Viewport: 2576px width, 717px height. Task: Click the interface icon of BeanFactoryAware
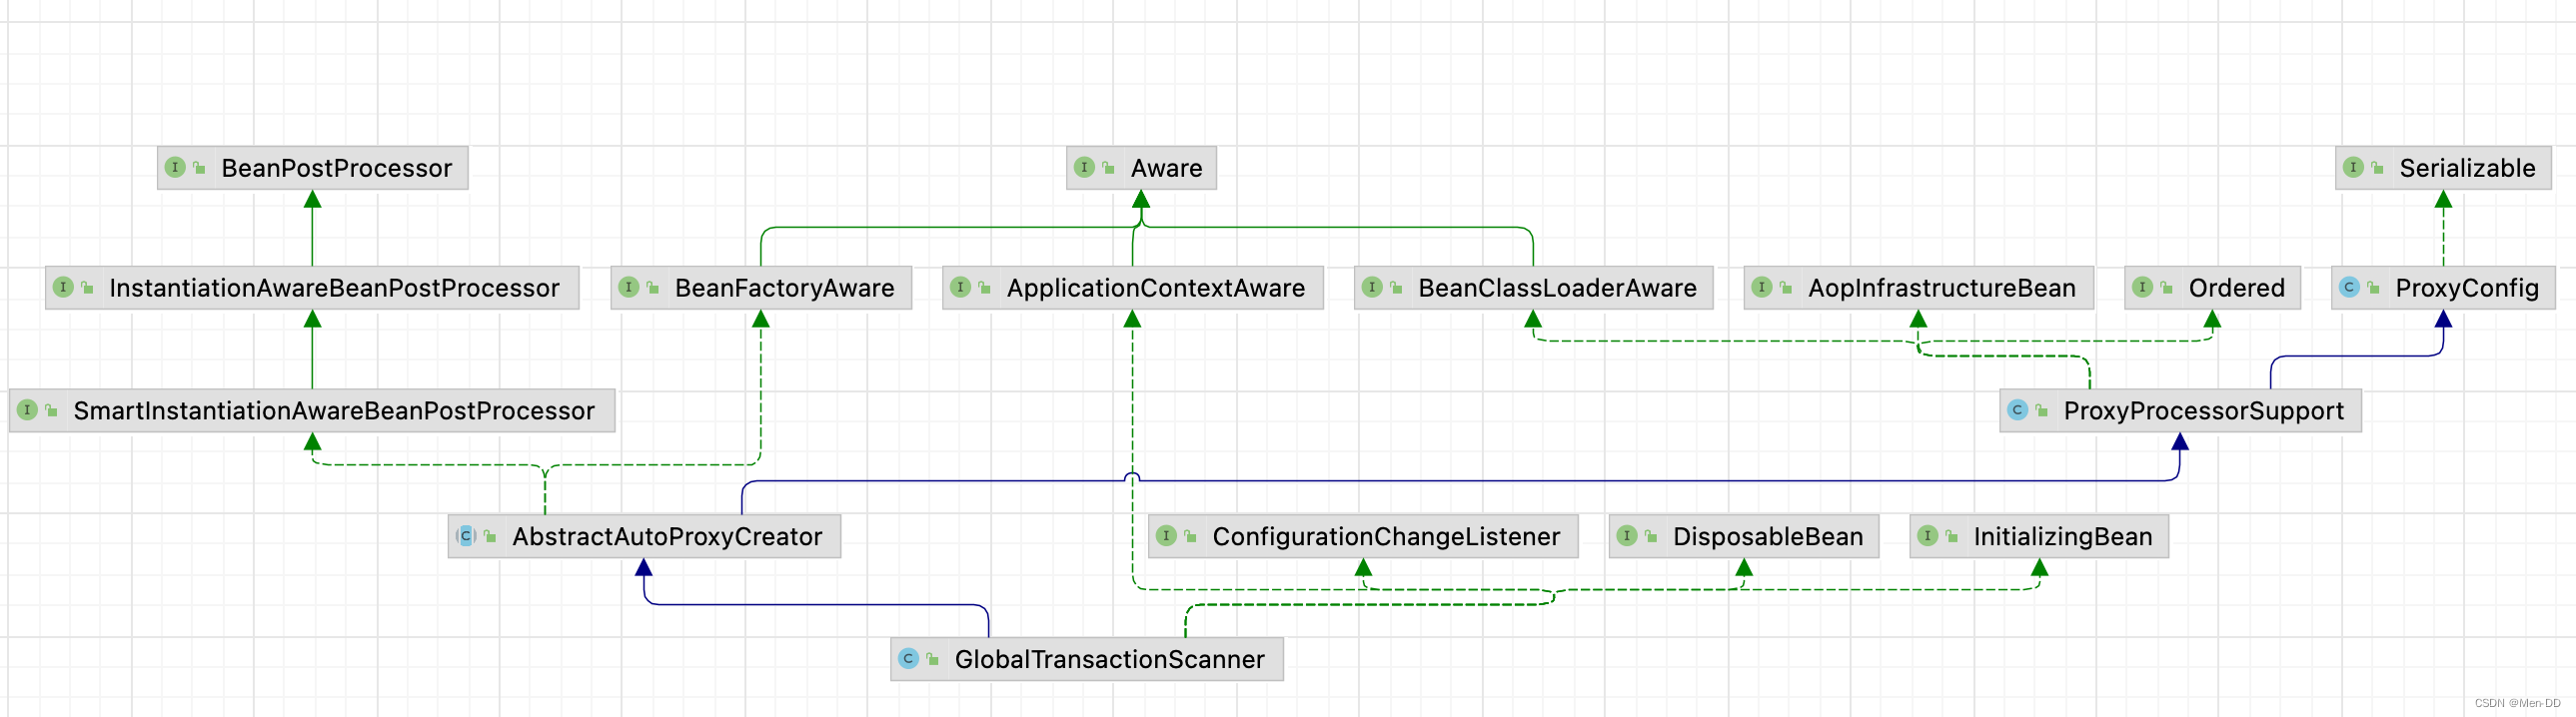point(628,287)
